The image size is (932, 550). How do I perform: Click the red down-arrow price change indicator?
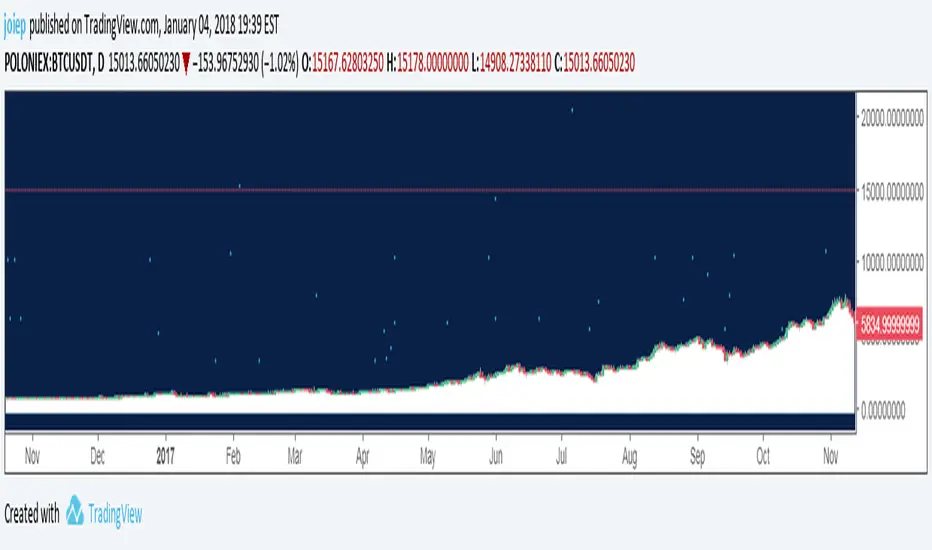click(186, 63)
